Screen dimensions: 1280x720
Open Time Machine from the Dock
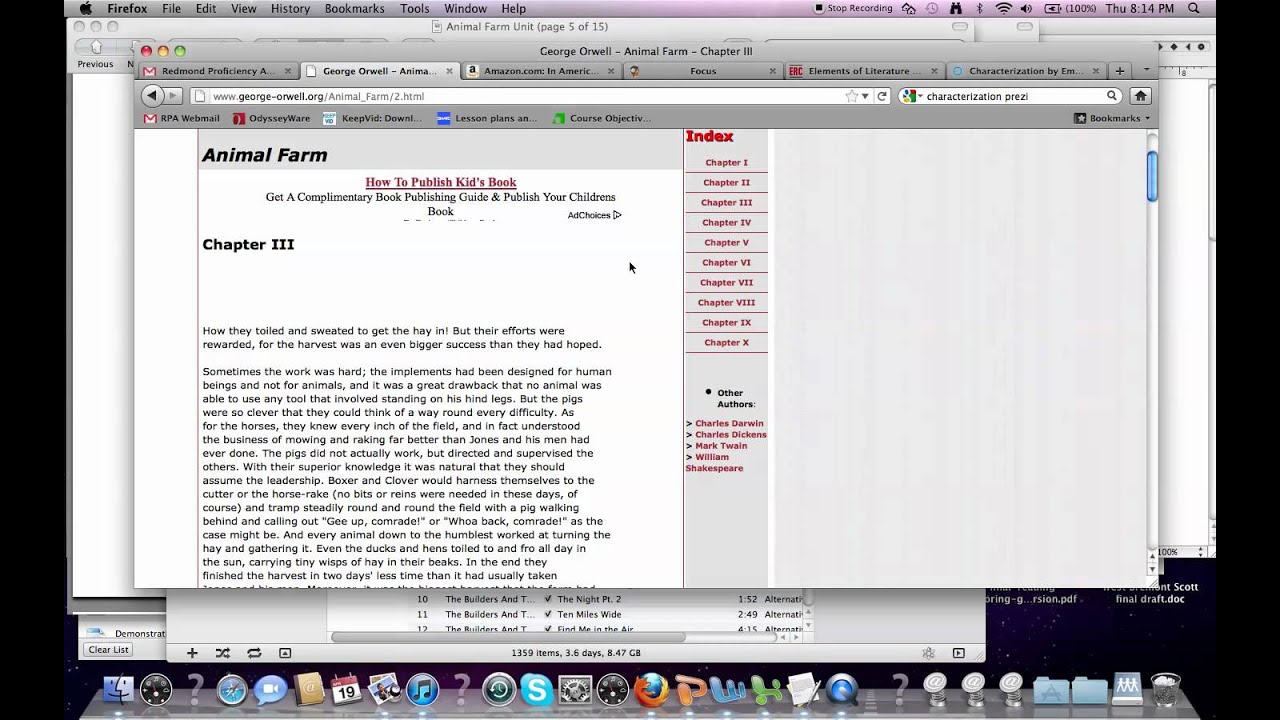point(498,690)
